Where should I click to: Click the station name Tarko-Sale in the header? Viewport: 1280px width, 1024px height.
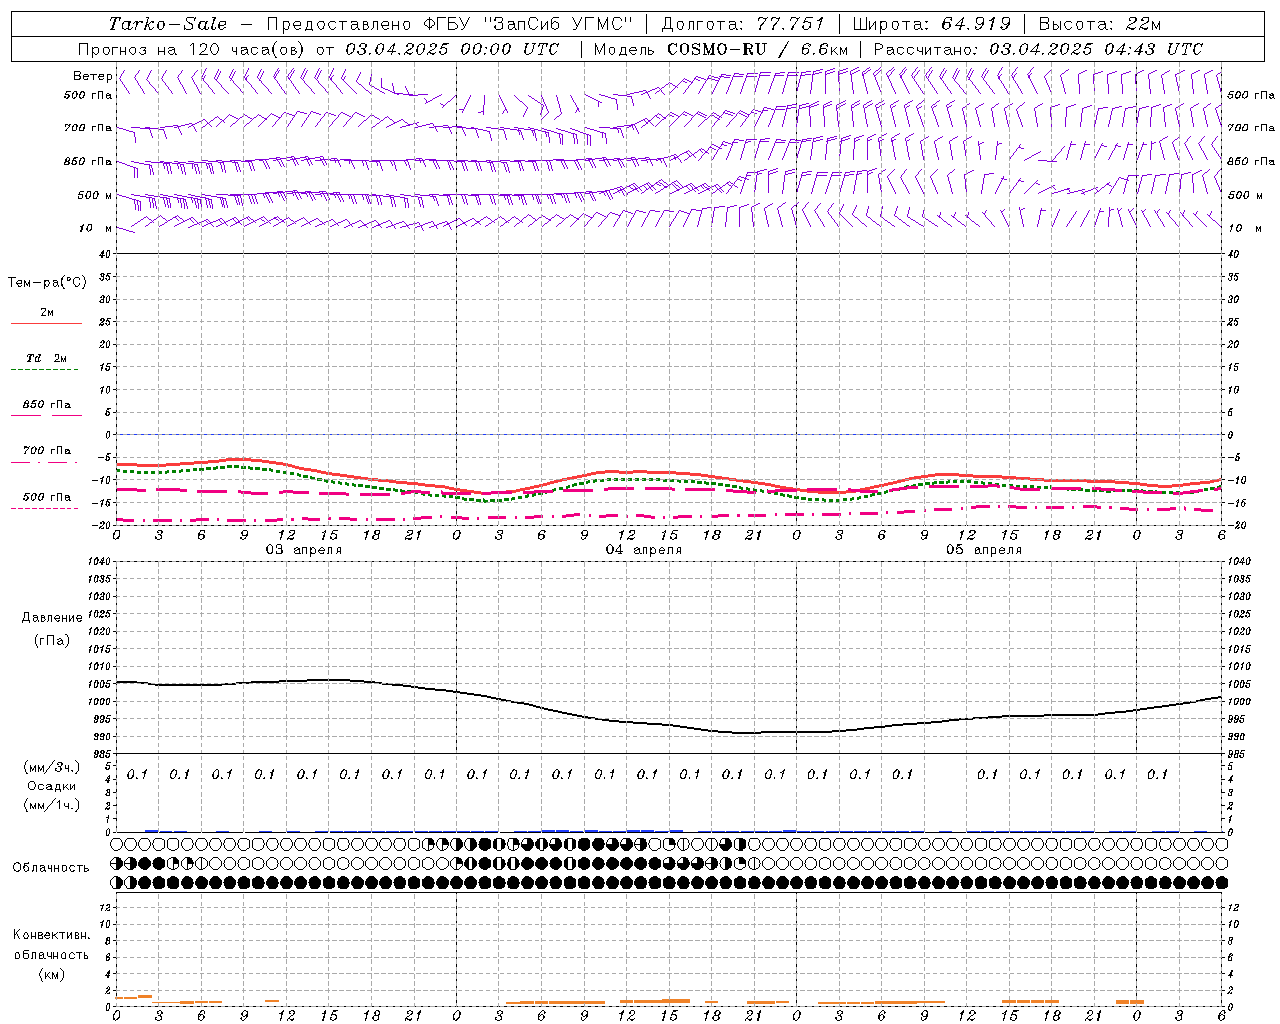pos(168,24)
